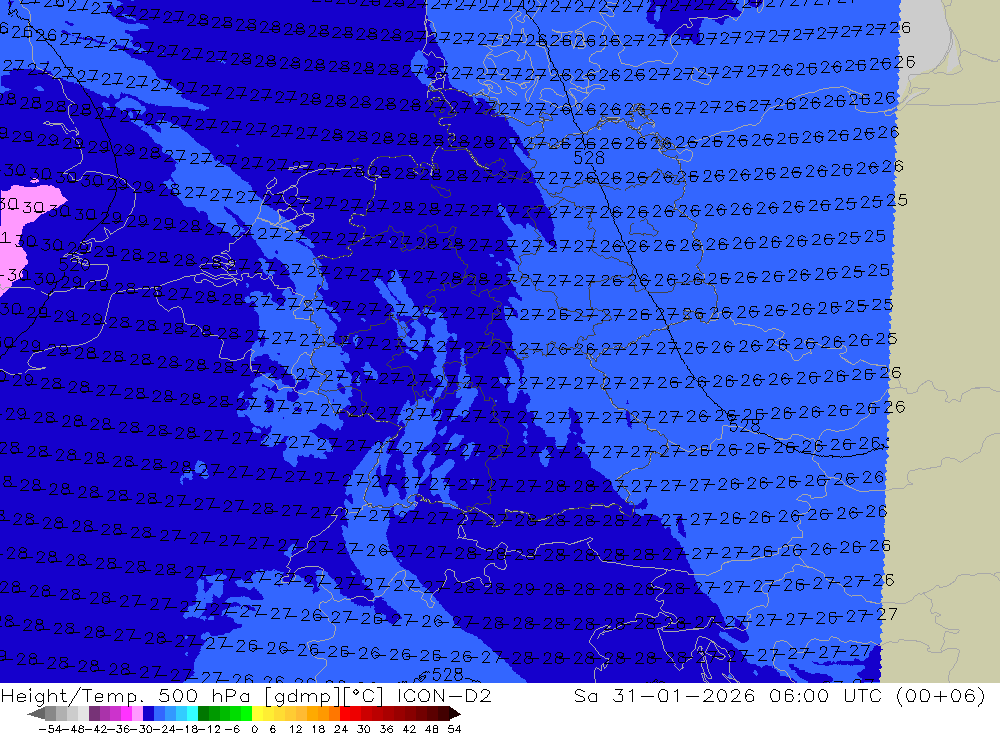Click the '12' label under the color scale
Screen dimensions: 1000x733
coord(295,729)
